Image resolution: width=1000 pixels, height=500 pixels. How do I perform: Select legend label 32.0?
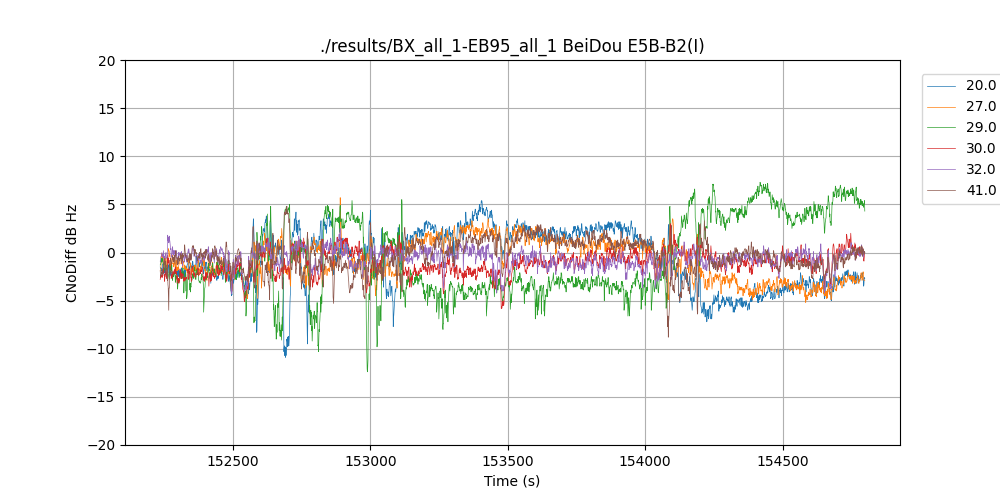pyautogui.click(x=980, y=170)
